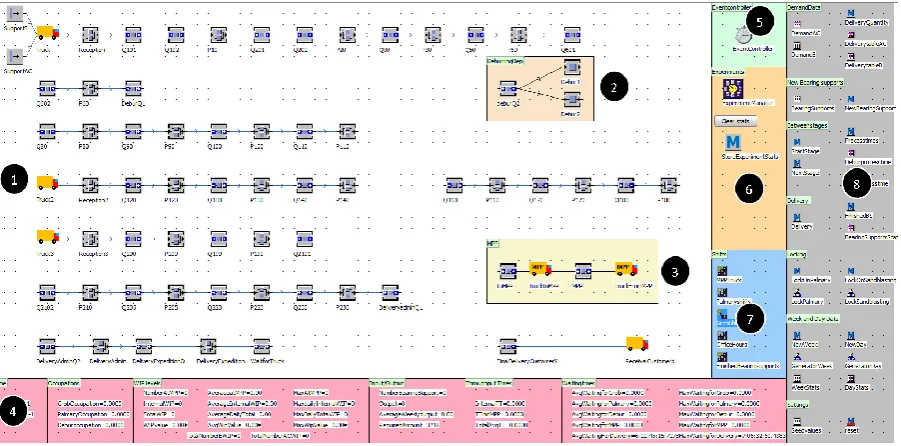Open the Delivery method icon
The width and height of the screenshot is (901, 446).
pyautogui.click(x=797, y=217)
